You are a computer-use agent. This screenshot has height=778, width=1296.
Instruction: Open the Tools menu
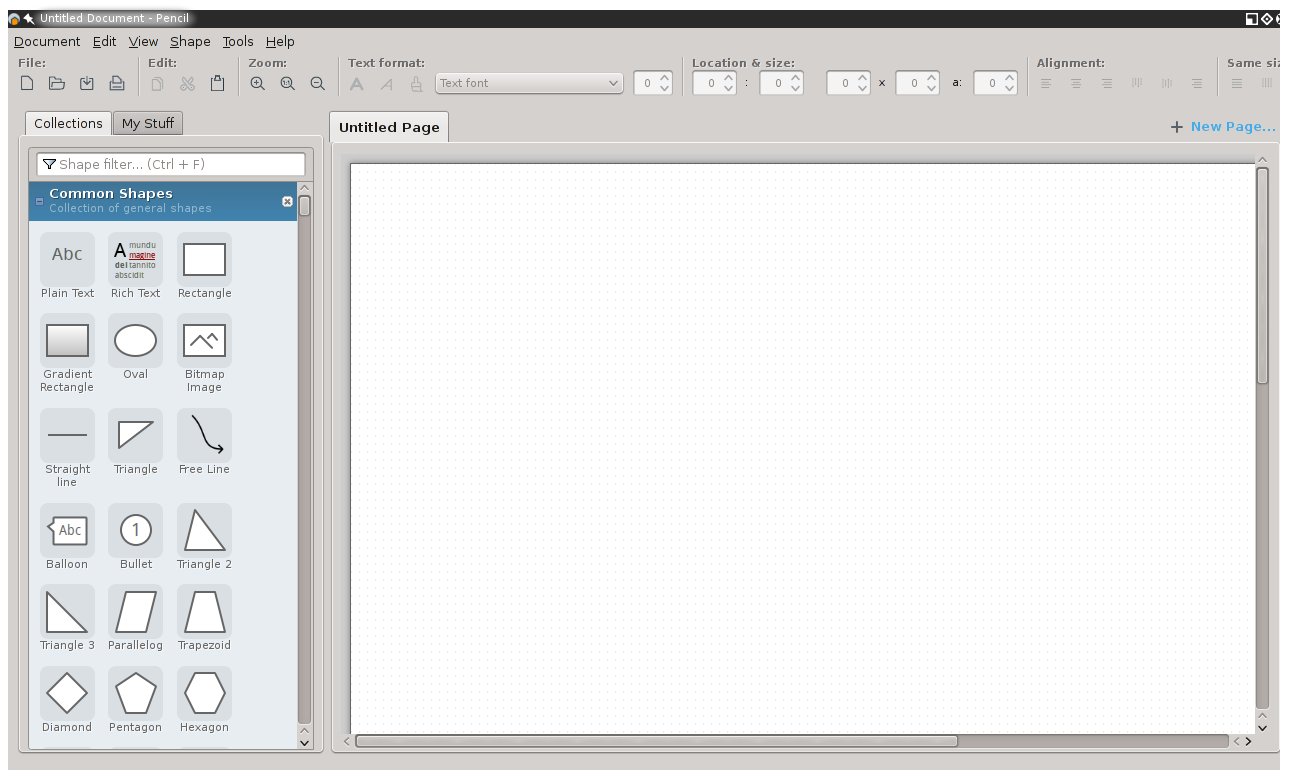(238, 41)
